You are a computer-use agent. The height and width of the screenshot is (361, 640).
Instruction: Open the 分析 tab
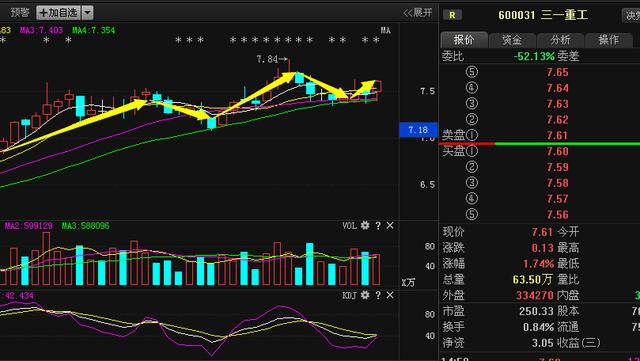point(560,40)
